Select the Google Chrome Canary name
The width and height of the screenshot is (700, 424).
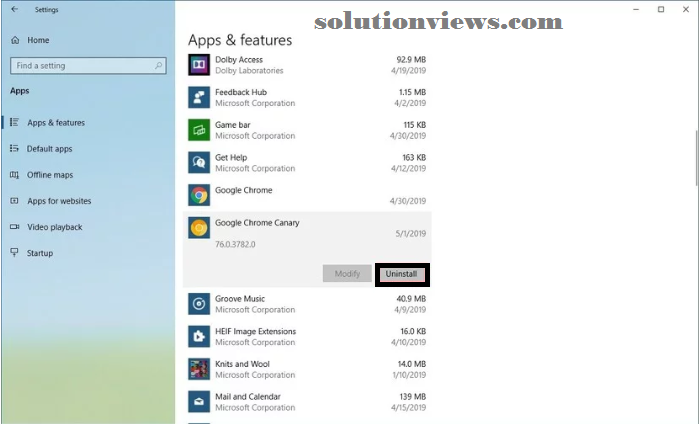257,222
